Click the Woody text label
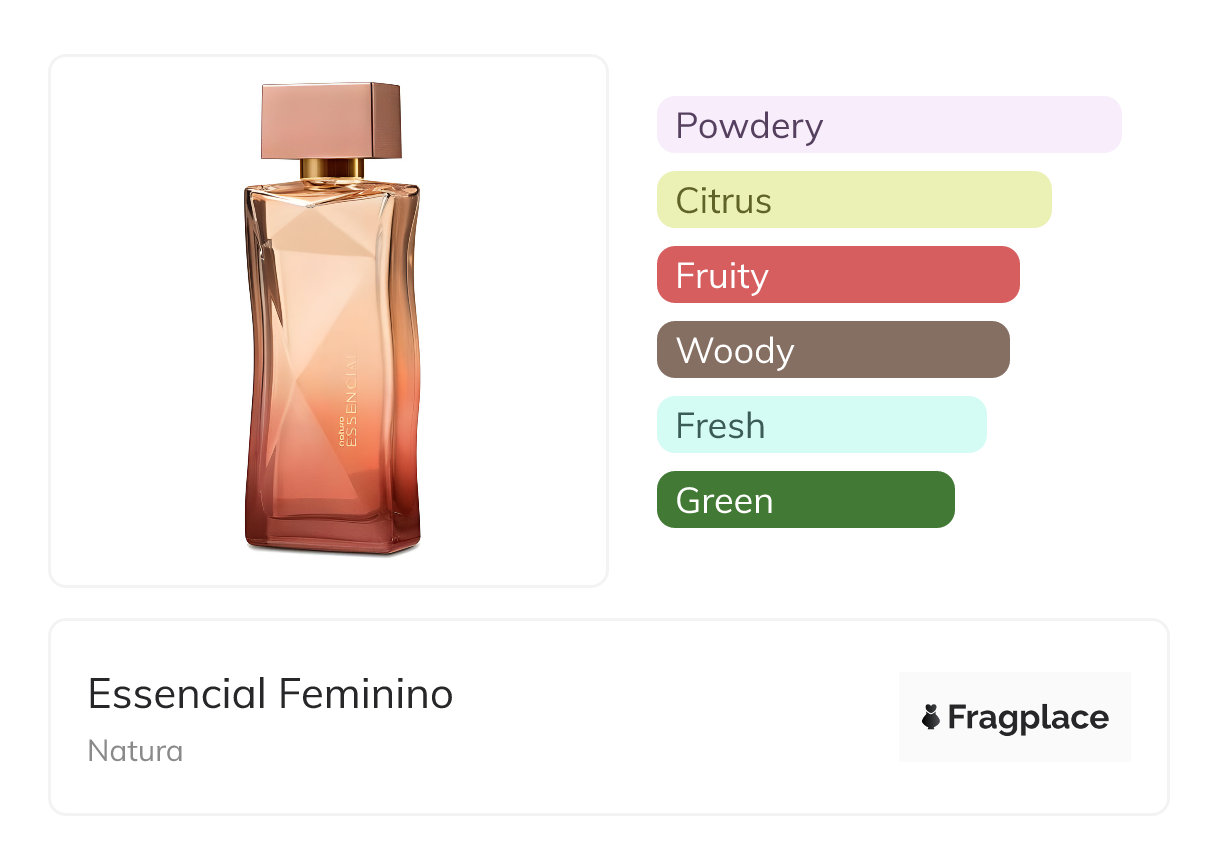 pyautogui.click(x=735, y=351)
